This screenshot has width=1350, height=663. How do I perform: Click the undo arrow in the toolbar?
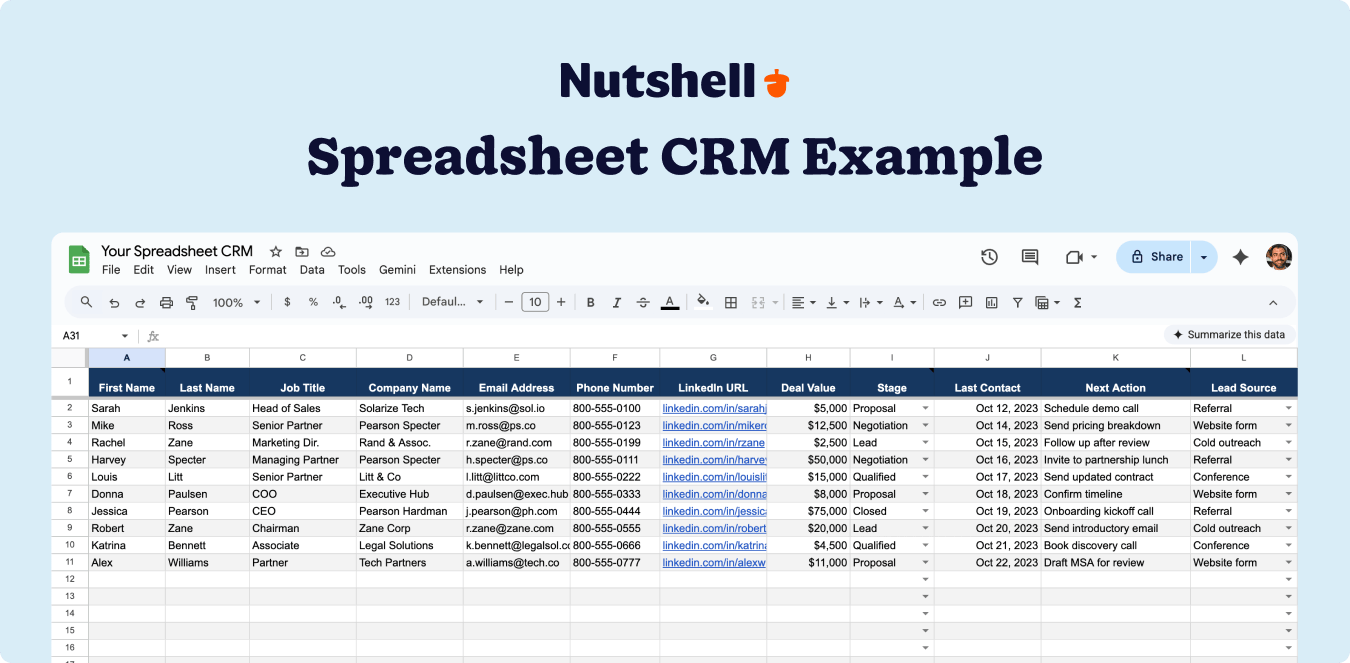click(x=114, y=302)
